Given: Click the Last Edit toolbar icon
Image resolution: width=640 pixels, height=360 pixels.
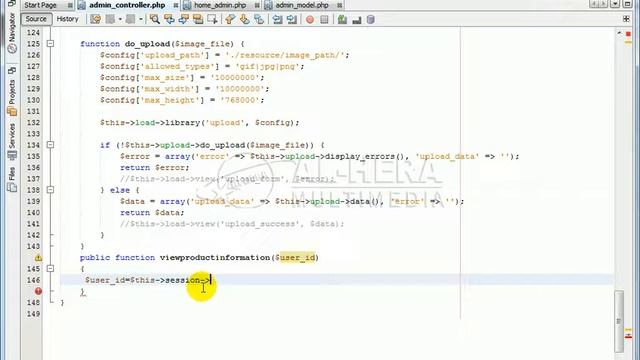Looking at the screenshot, I should click(96, 19).
